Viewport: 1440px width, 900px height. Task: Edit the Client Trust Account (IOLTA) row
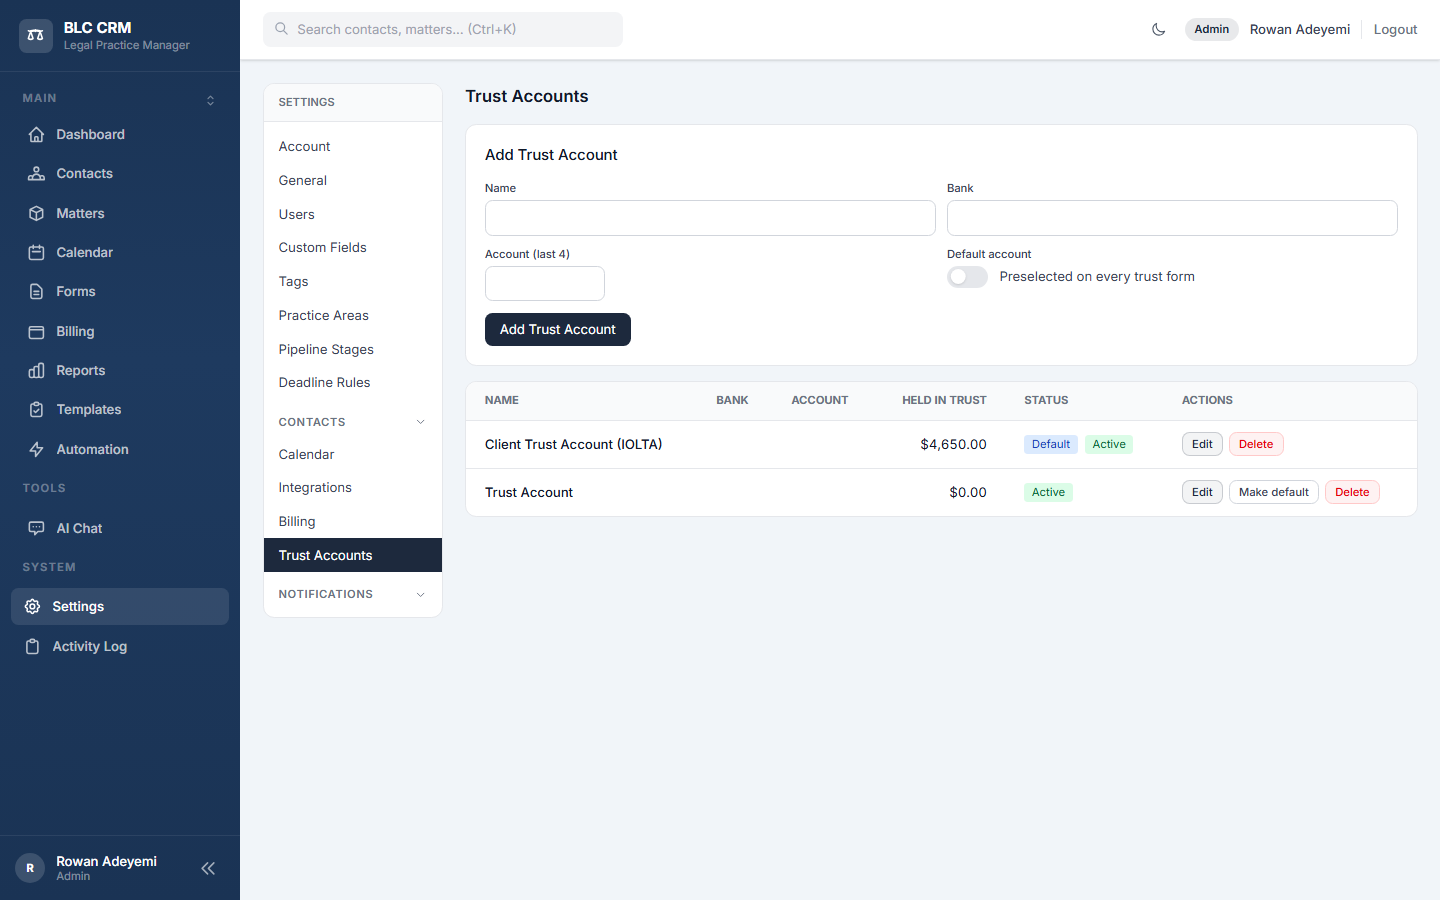pyautogui.click(x=1202, y=445)
